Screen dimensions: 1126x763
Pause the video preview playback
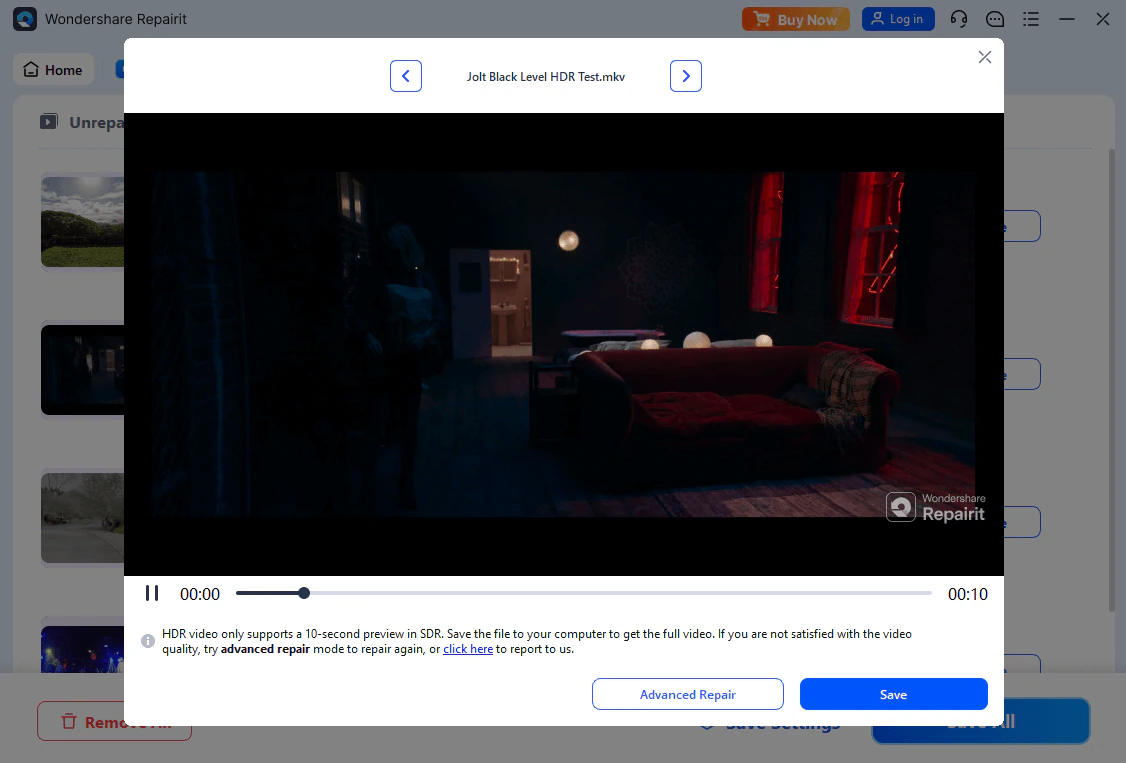[x=152, y=594]
